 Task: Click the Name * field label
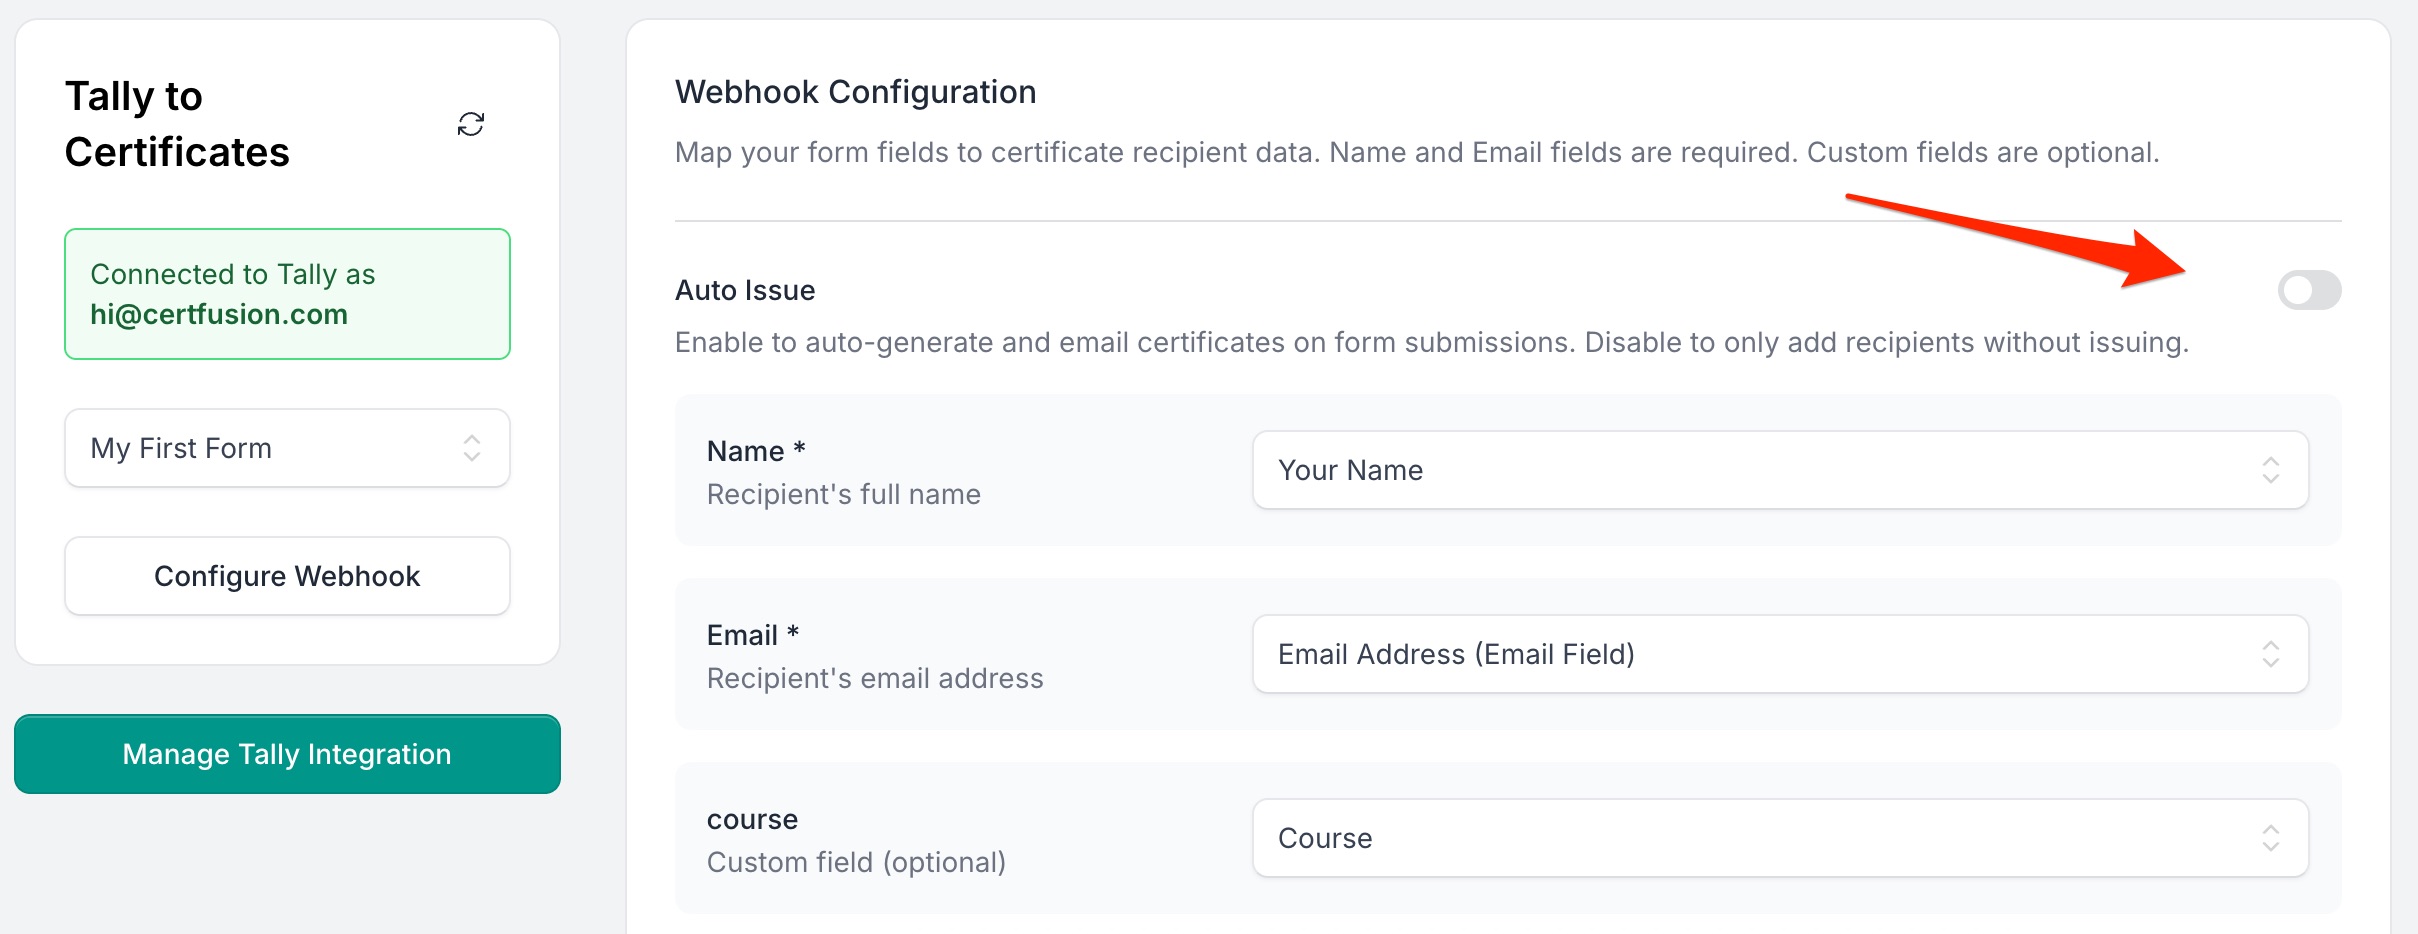(x=756, y=451)
